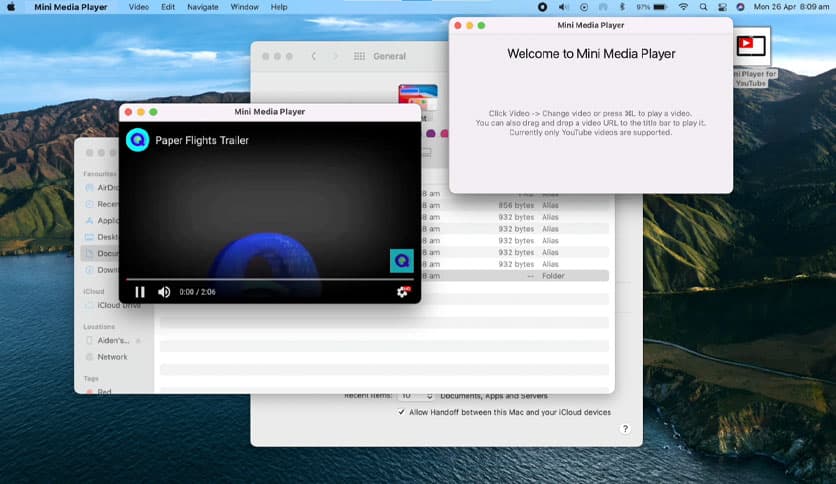Click the black circular menu bar icon
This screenshot has width=836, height=484.
click(542, 7)
